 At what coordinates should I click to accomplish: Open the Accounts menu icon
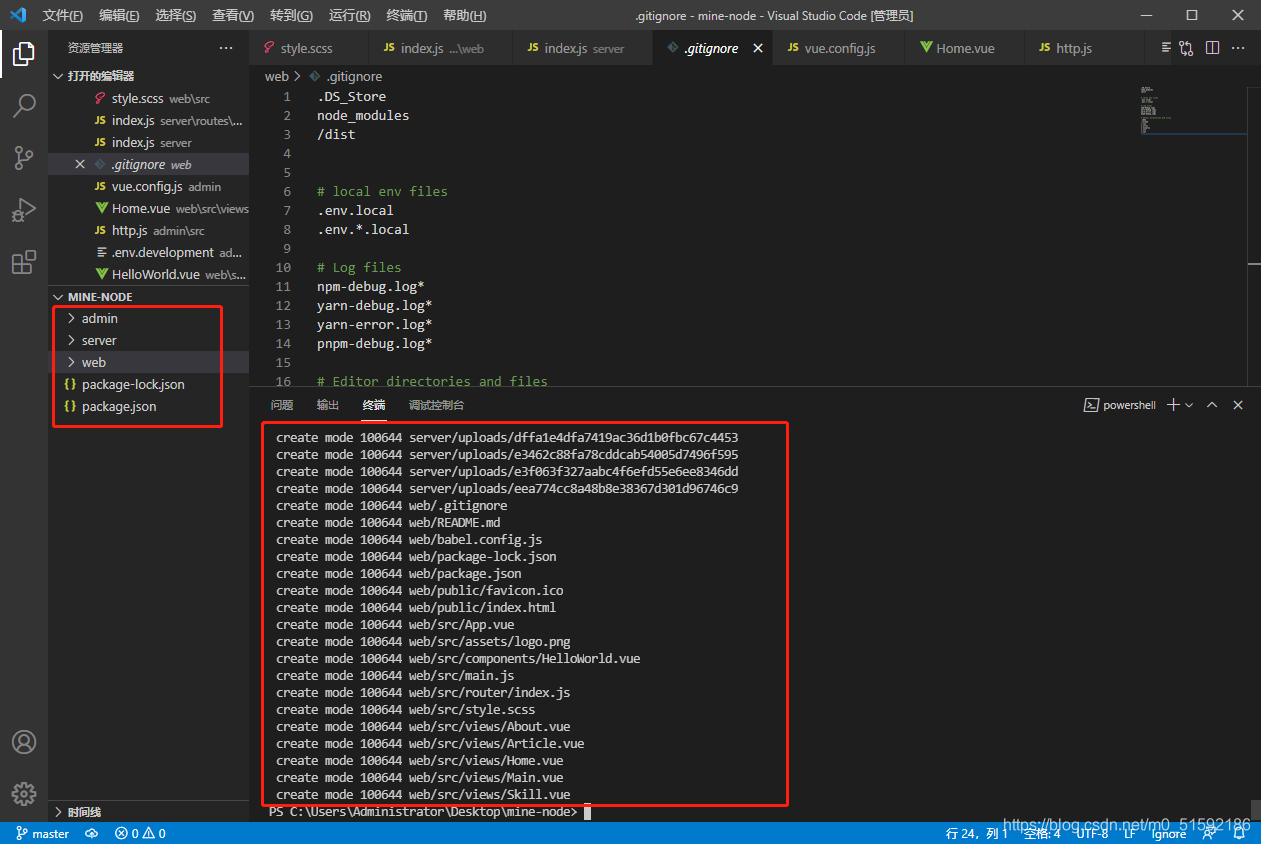pos(24,742)
